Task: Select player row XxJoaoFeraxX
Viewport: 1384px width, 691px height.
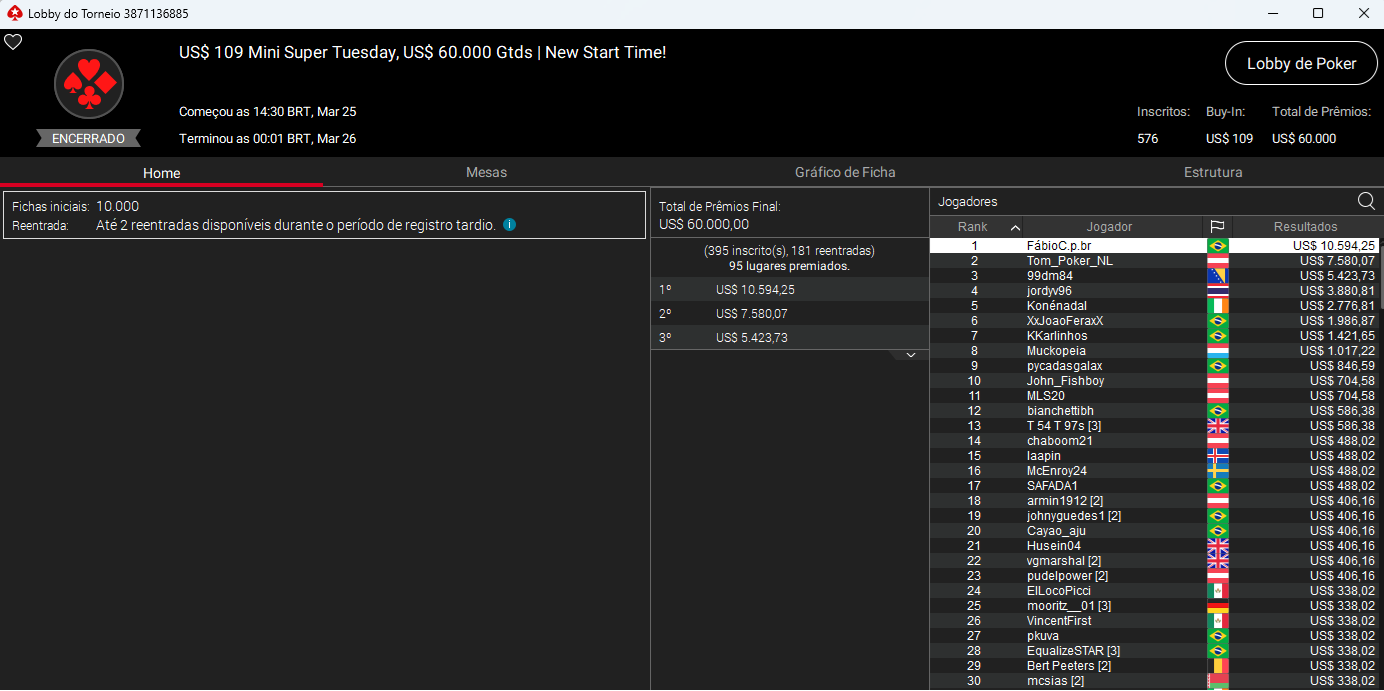Action: click(x=1154, y=321)
